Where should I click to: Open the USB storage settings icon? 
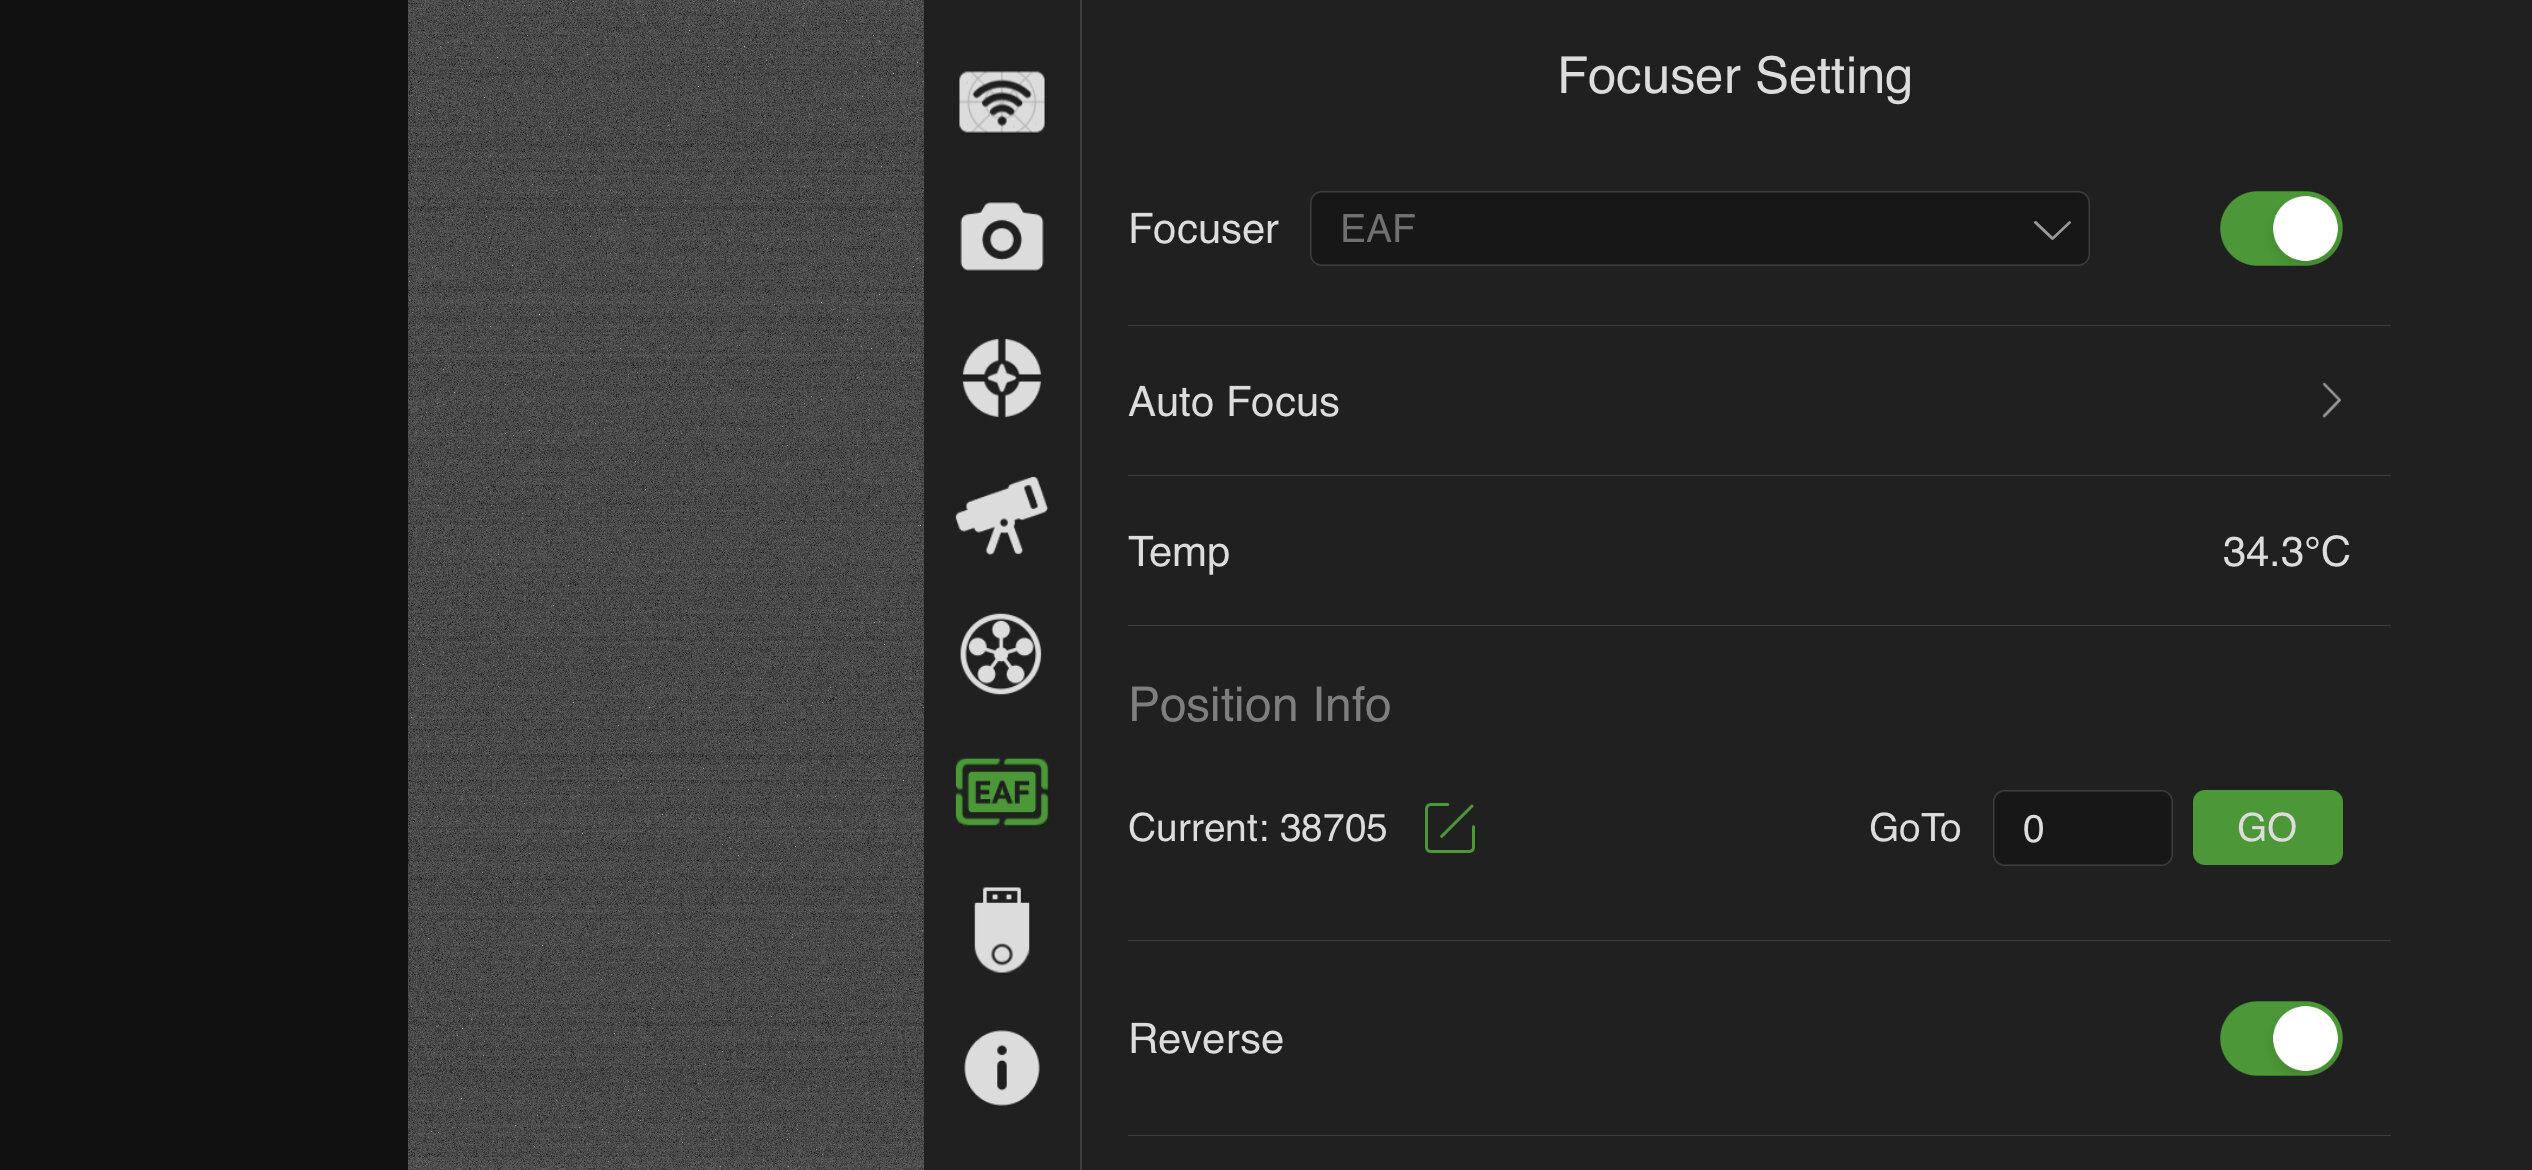tap(1001, 930)
